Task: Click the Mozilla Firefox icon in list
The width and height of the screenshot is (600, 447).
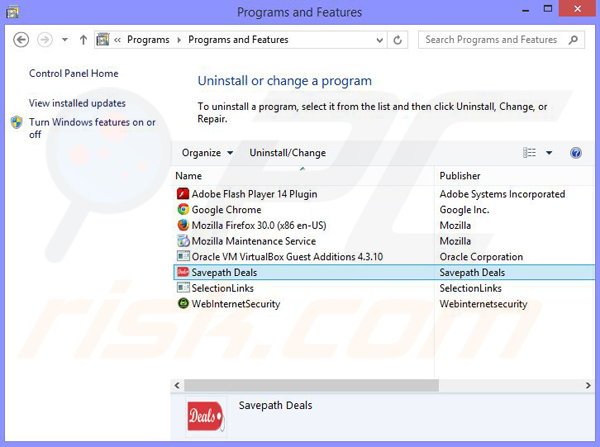Action: [x=183, y=225]
